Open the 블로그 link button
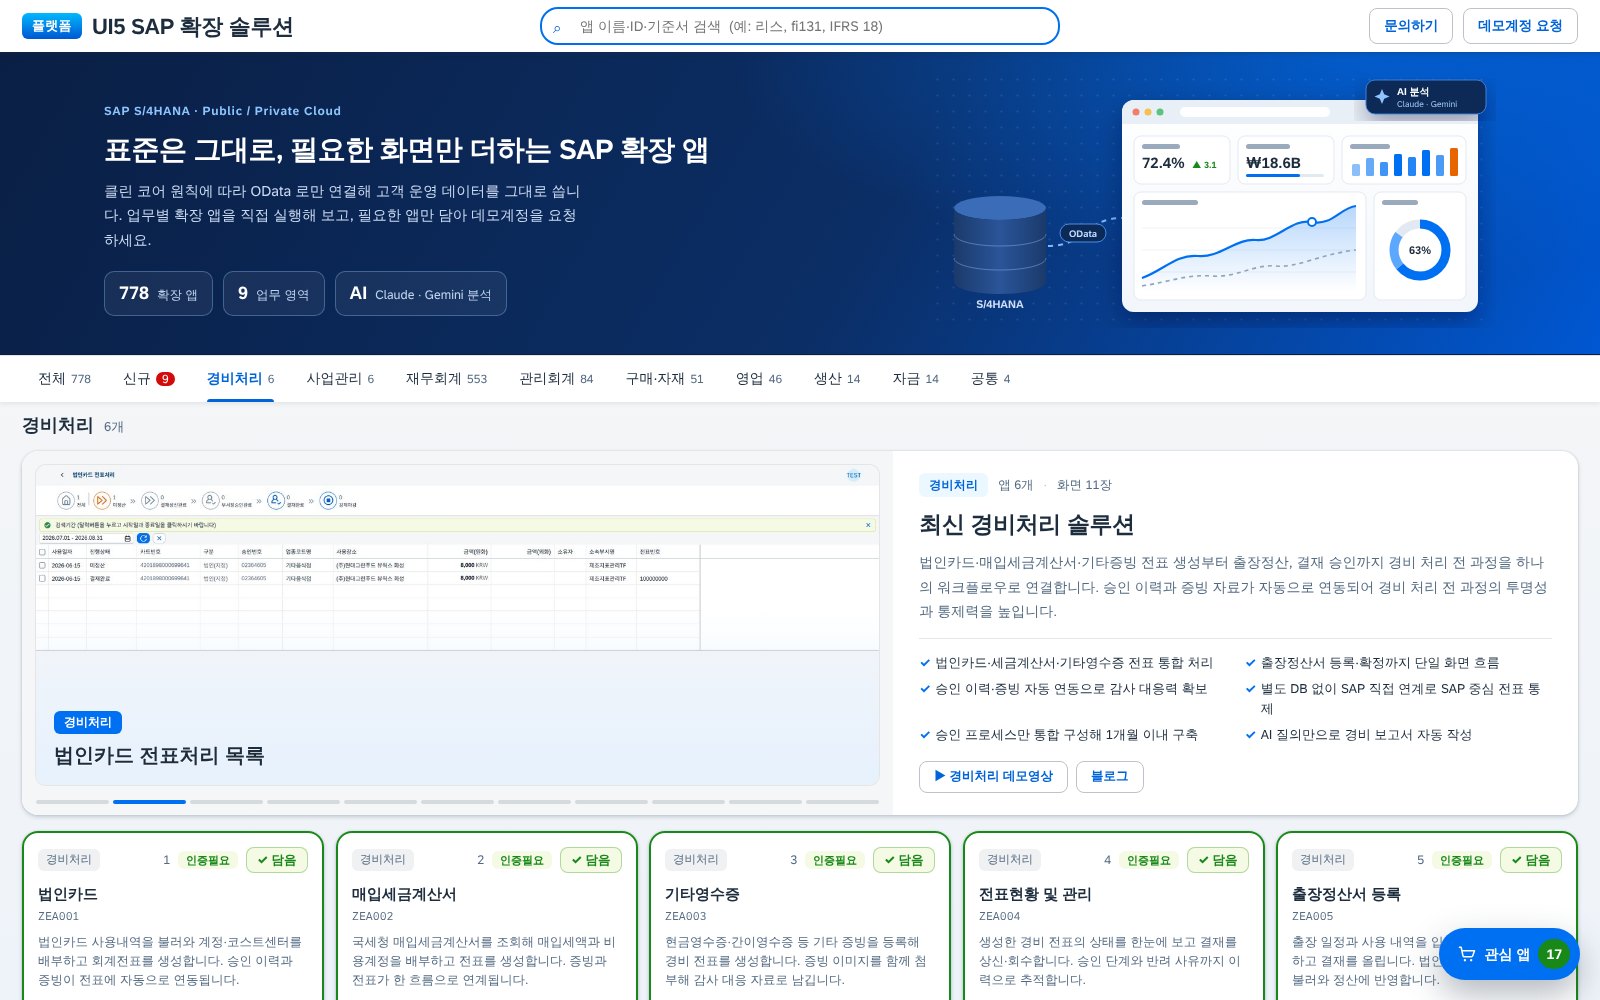 [1110, 777]
